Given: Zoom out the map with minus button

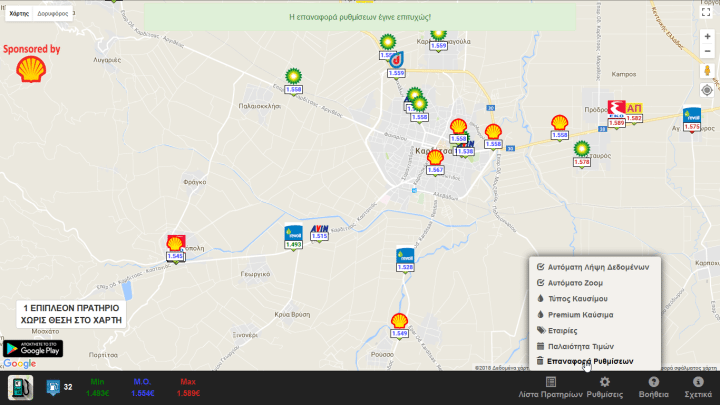Looking at the screenshot, I should 707,51.
